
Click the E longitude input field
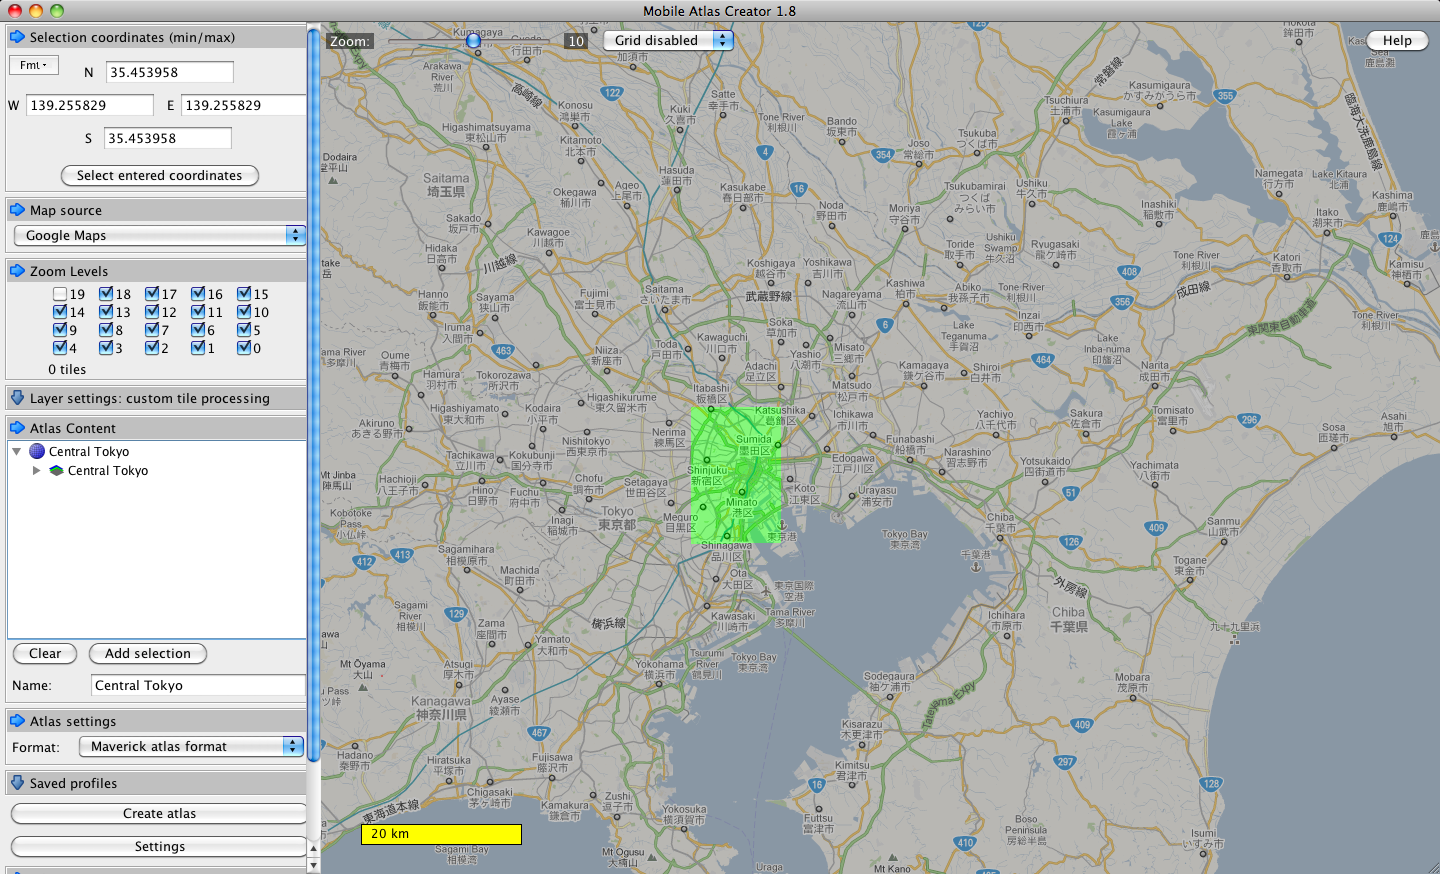(244, 105)
